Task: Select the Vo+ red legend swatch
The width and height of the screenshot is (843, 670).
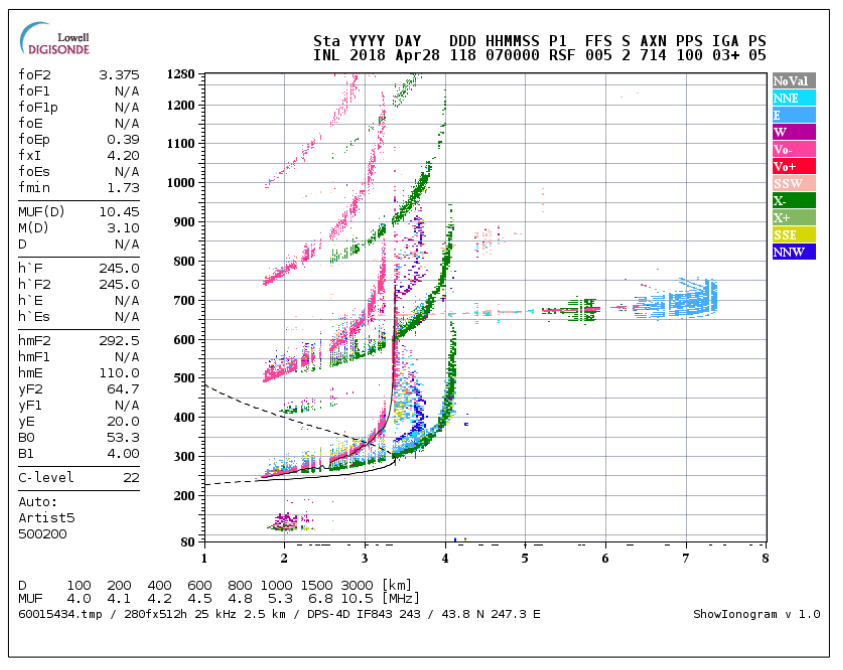Action: pos(794,166)
